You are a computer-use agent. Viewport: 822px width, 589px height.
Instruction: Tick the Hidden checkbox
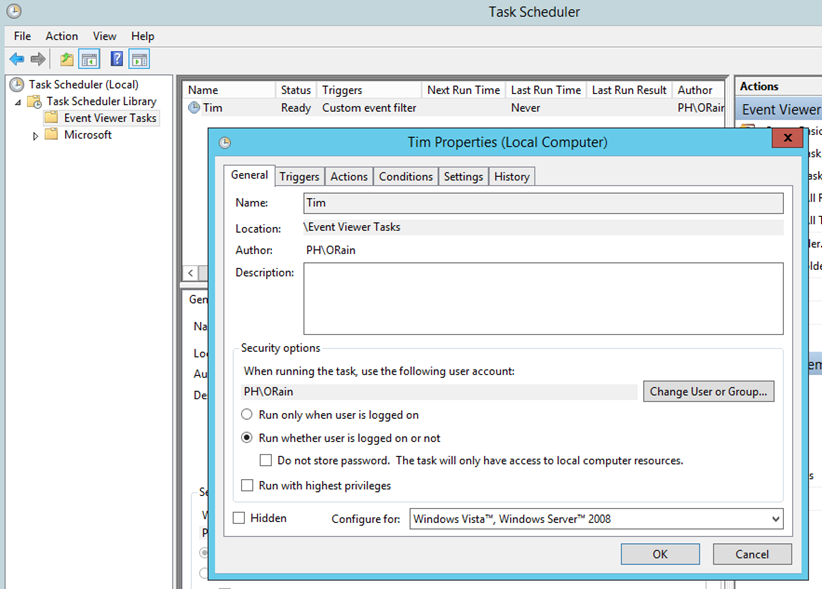(239, 518)
